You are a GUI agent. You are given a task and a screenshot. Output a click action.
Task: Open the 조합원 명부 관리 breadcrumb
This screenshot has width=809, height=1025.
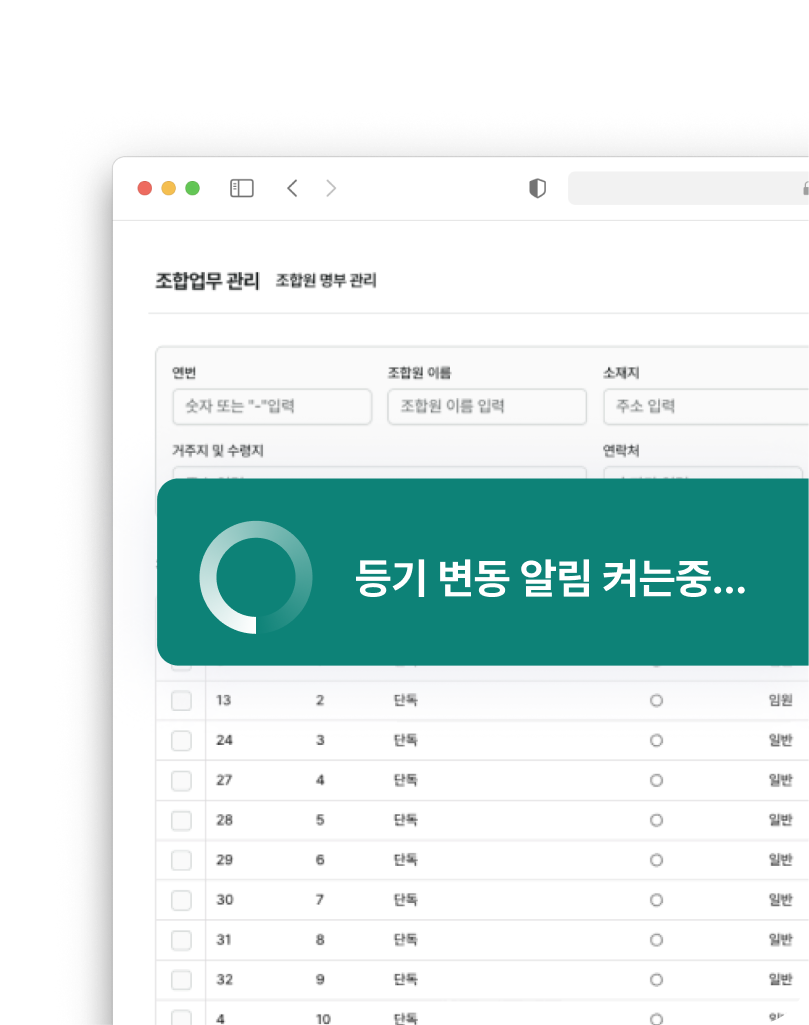coord(325,280)
